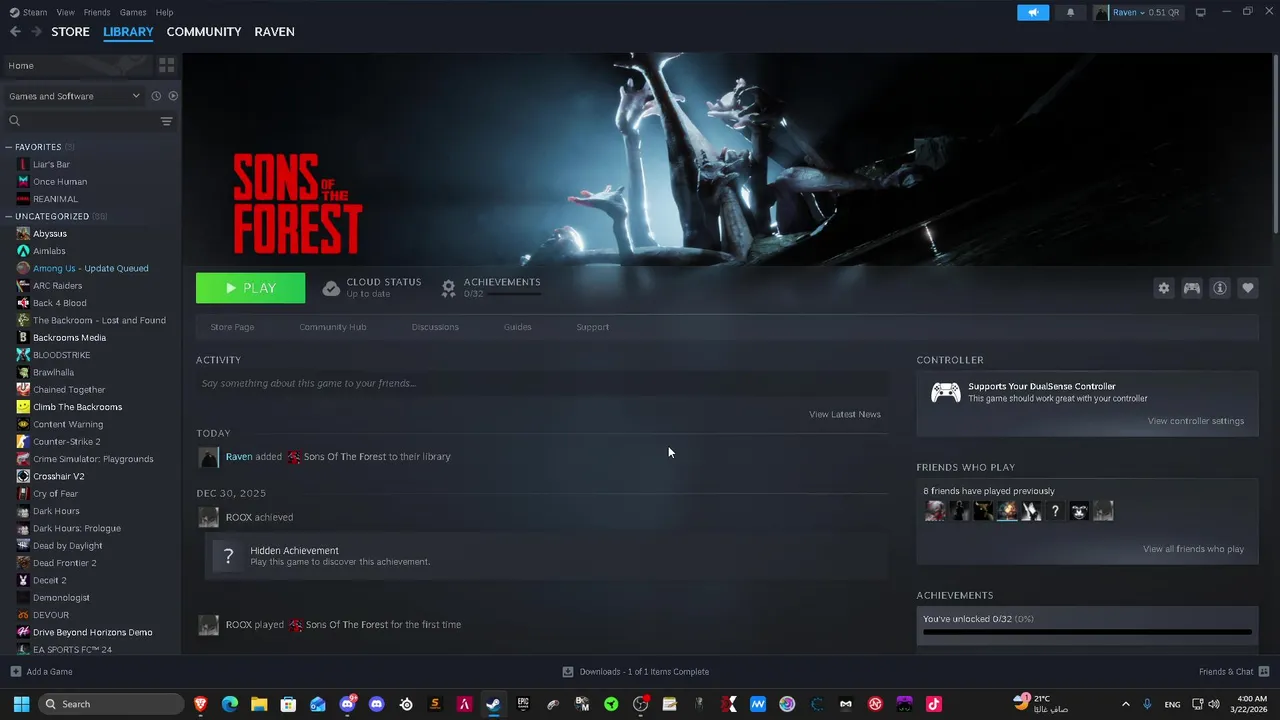The image size is (1280, 720).
Task: Open Brave browser from taskbar
Action: [200, 704]
